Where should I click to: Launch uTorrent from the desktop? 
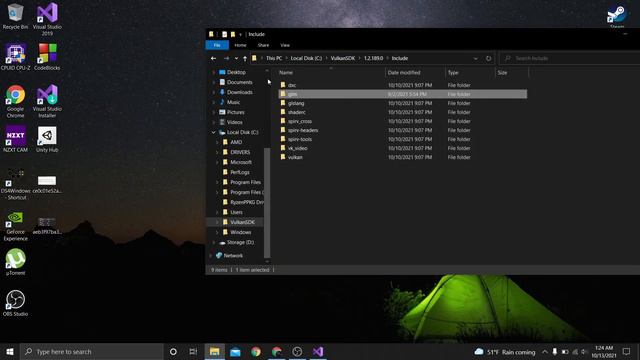[x=16, y=262]
